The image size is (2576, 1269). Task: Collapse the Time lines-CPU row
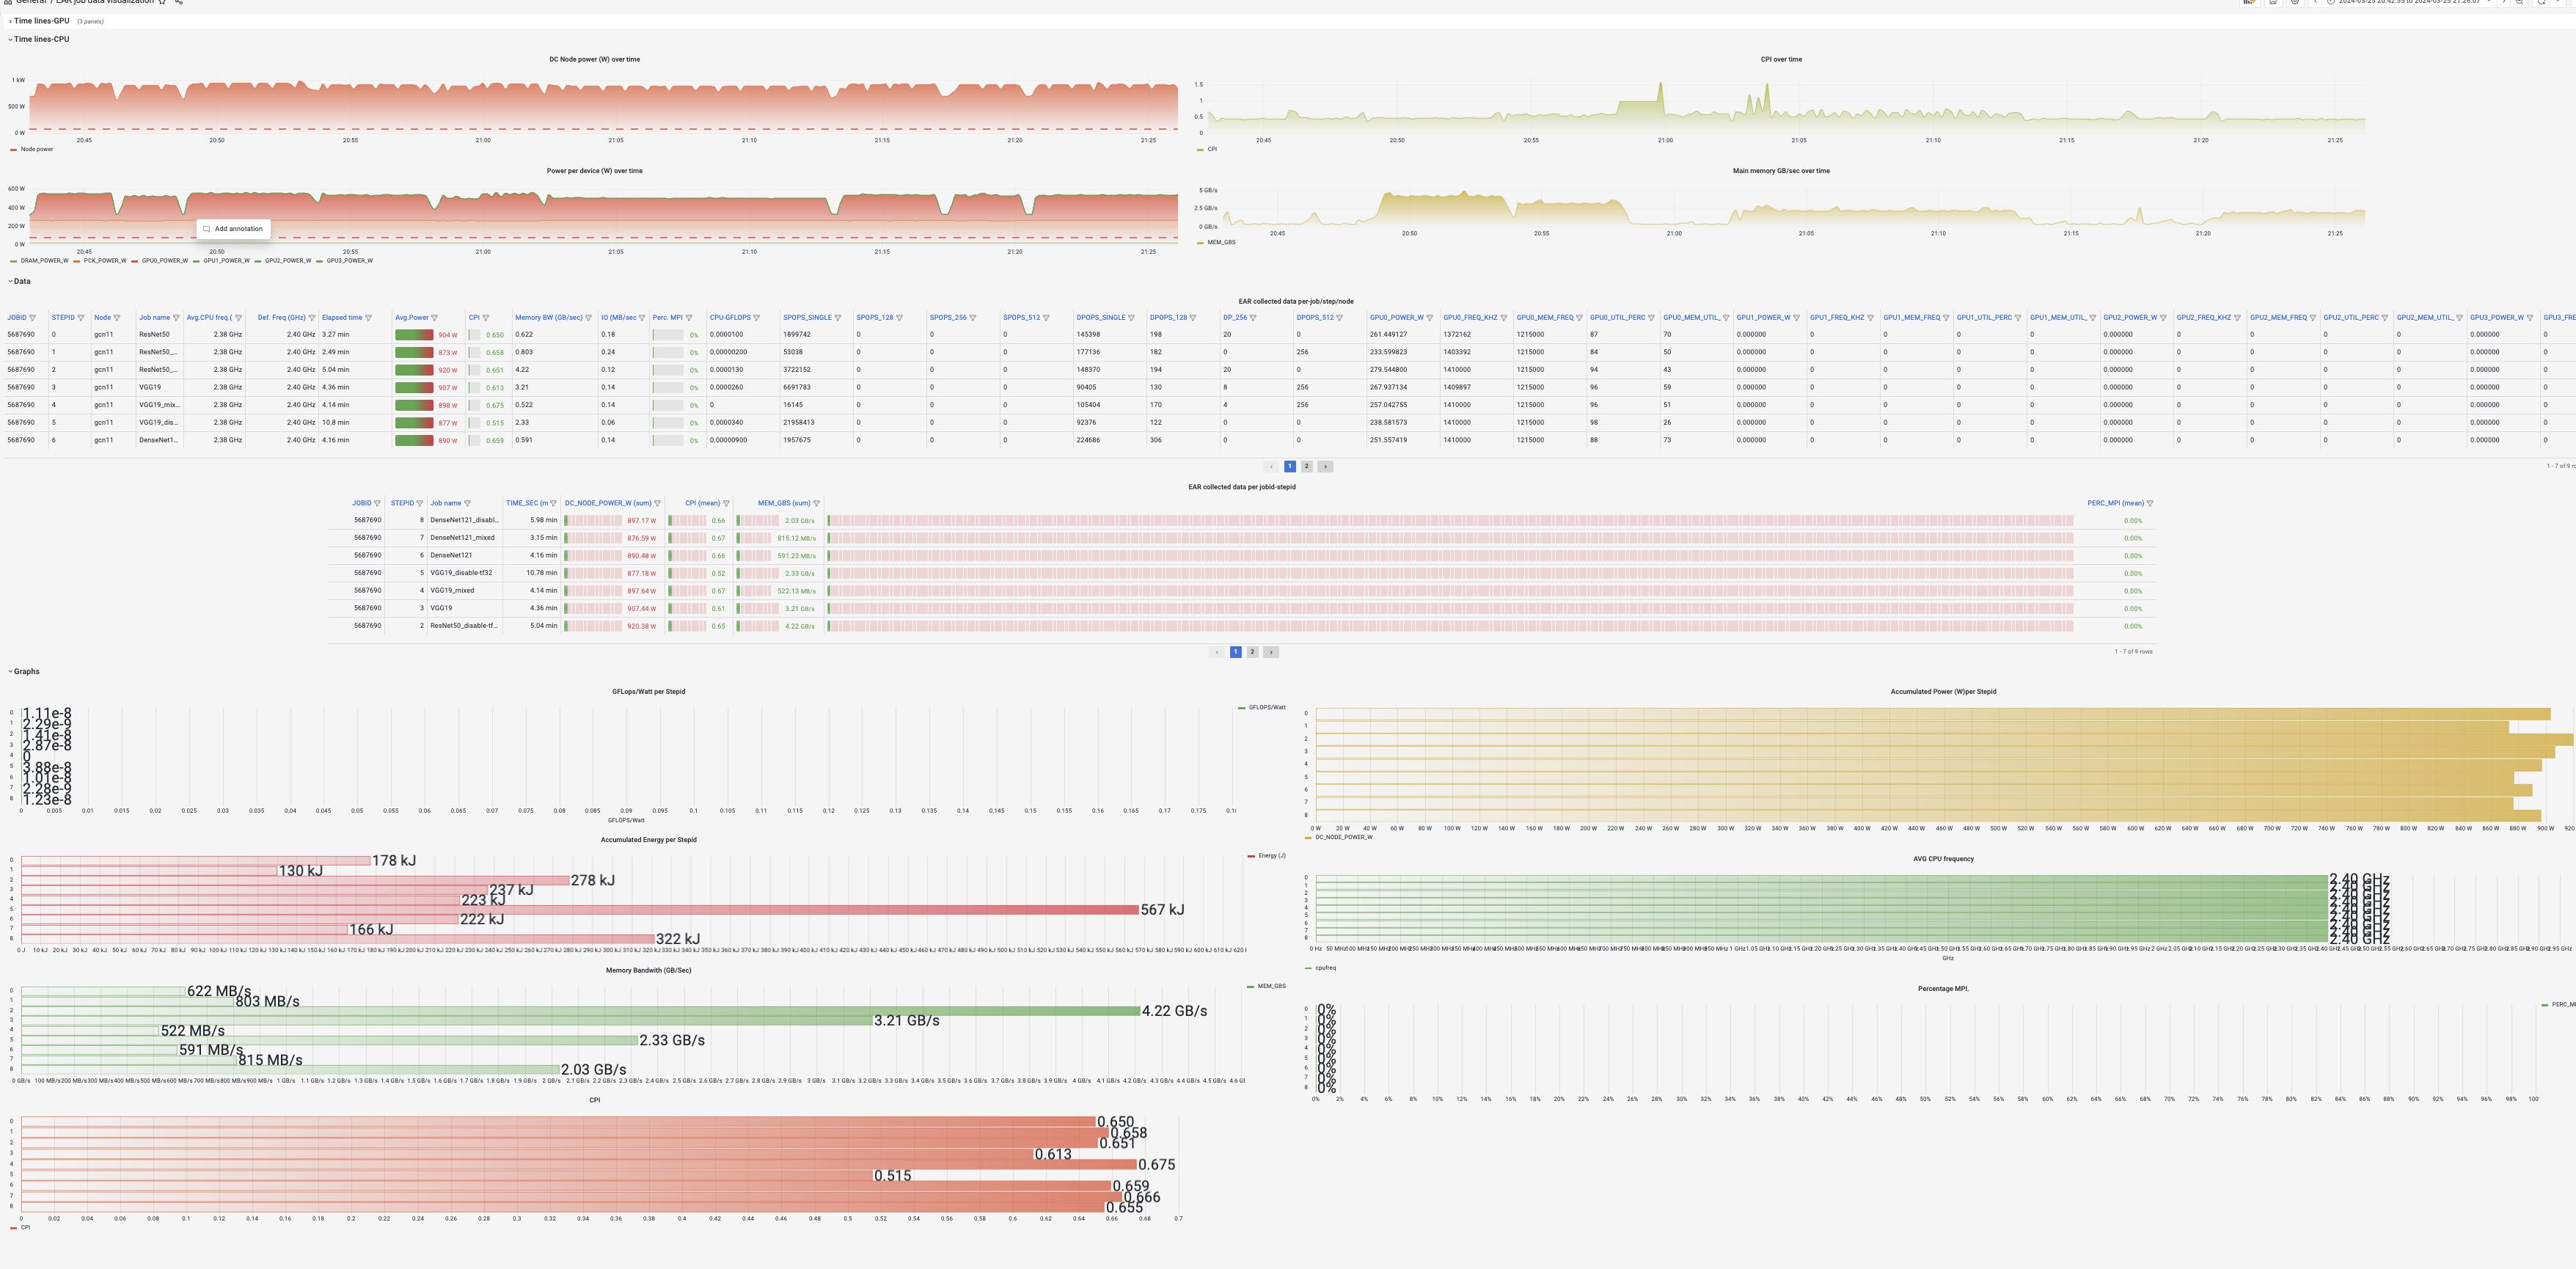click(x=41, y=39)
